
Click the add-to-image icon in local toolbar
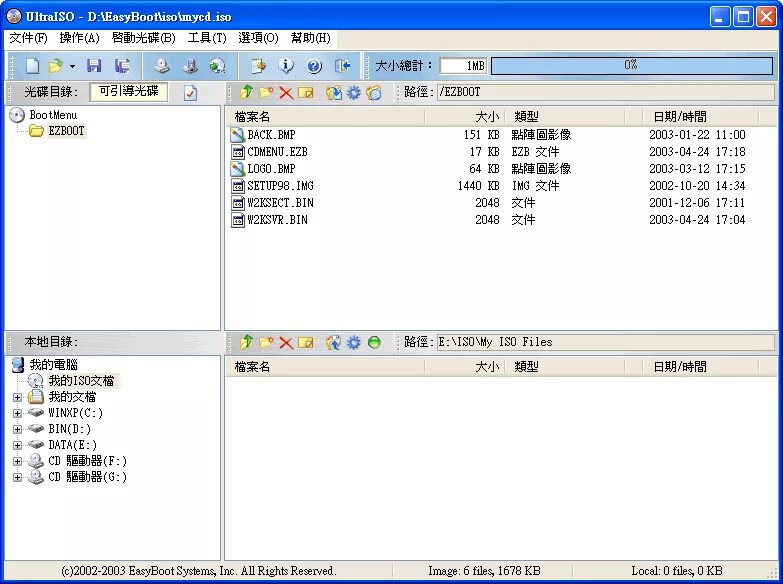pos(334,342)
